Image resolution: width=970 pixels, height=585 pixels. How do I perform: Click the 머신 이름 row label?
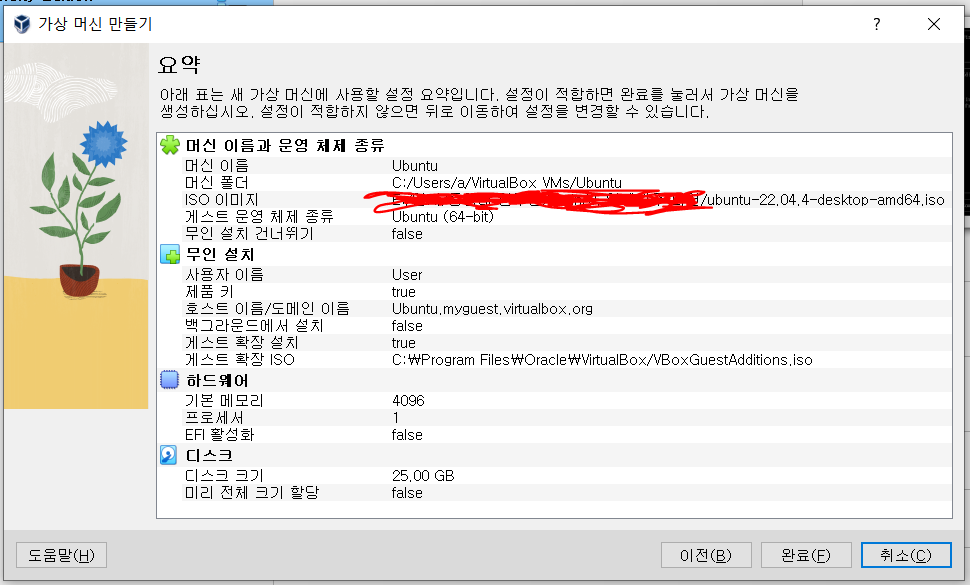point(217,166)
